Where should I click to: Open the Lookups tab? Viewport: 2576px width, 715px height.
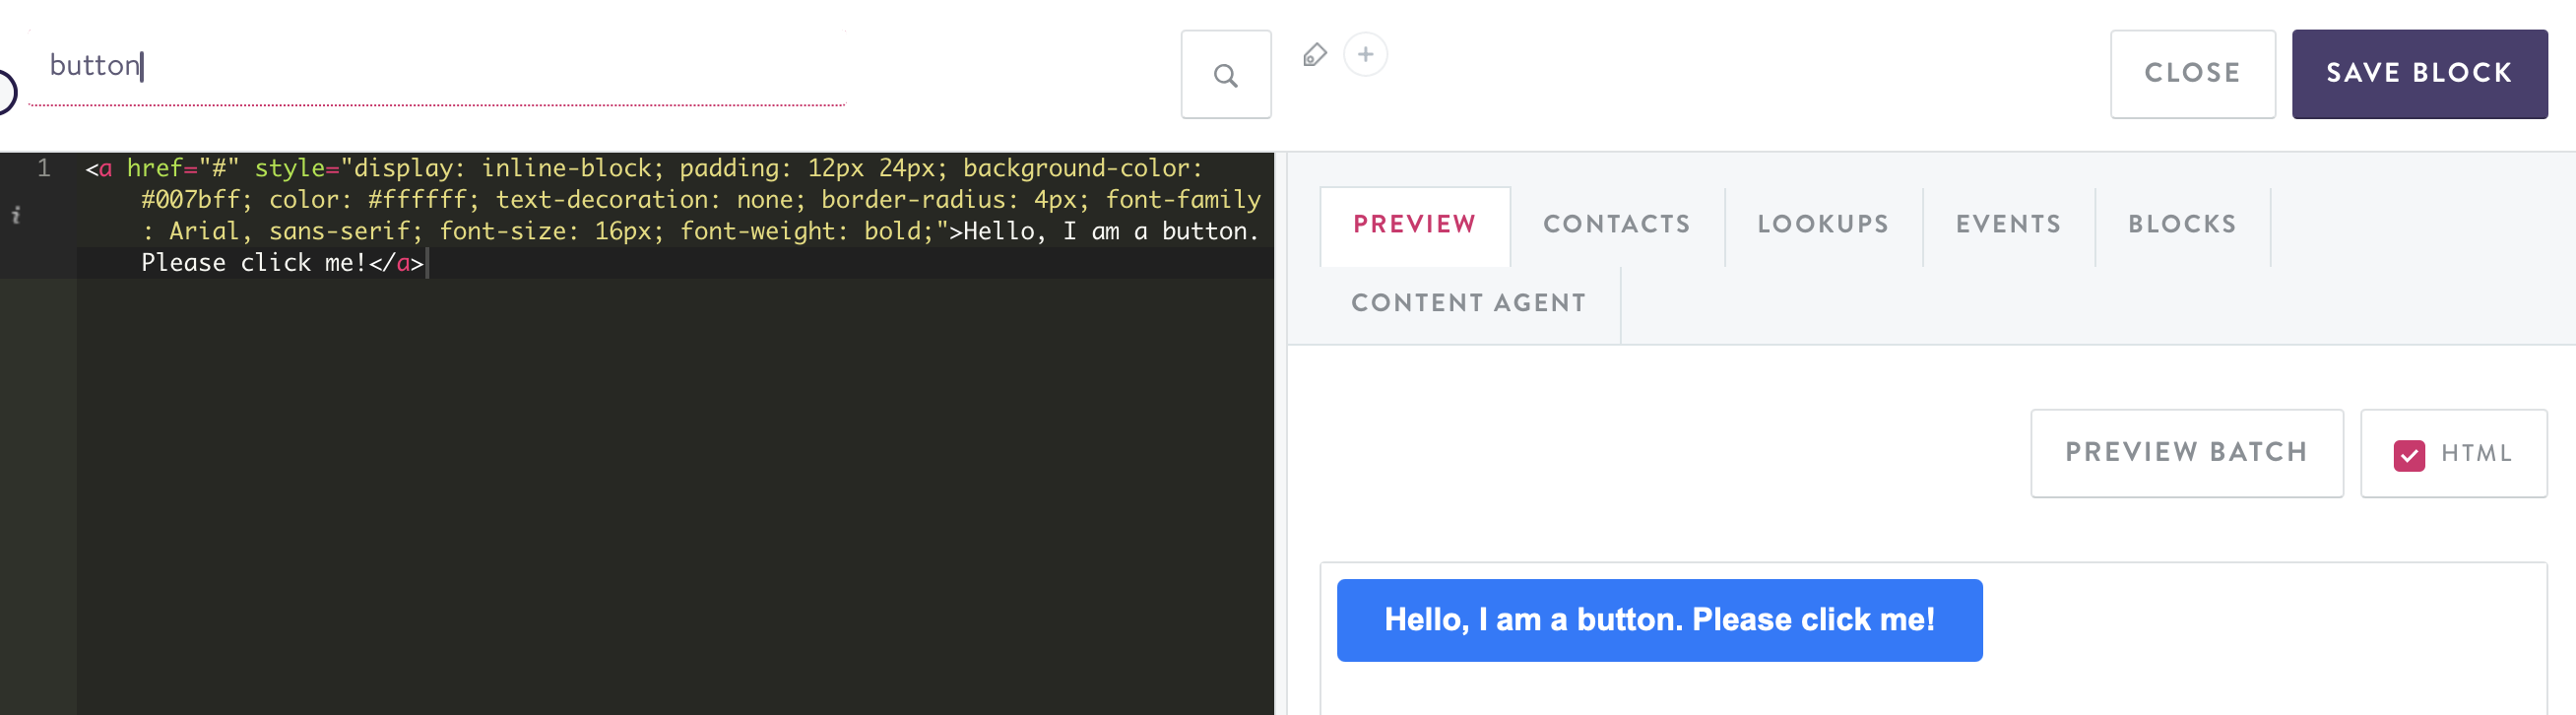point(1823,225)
